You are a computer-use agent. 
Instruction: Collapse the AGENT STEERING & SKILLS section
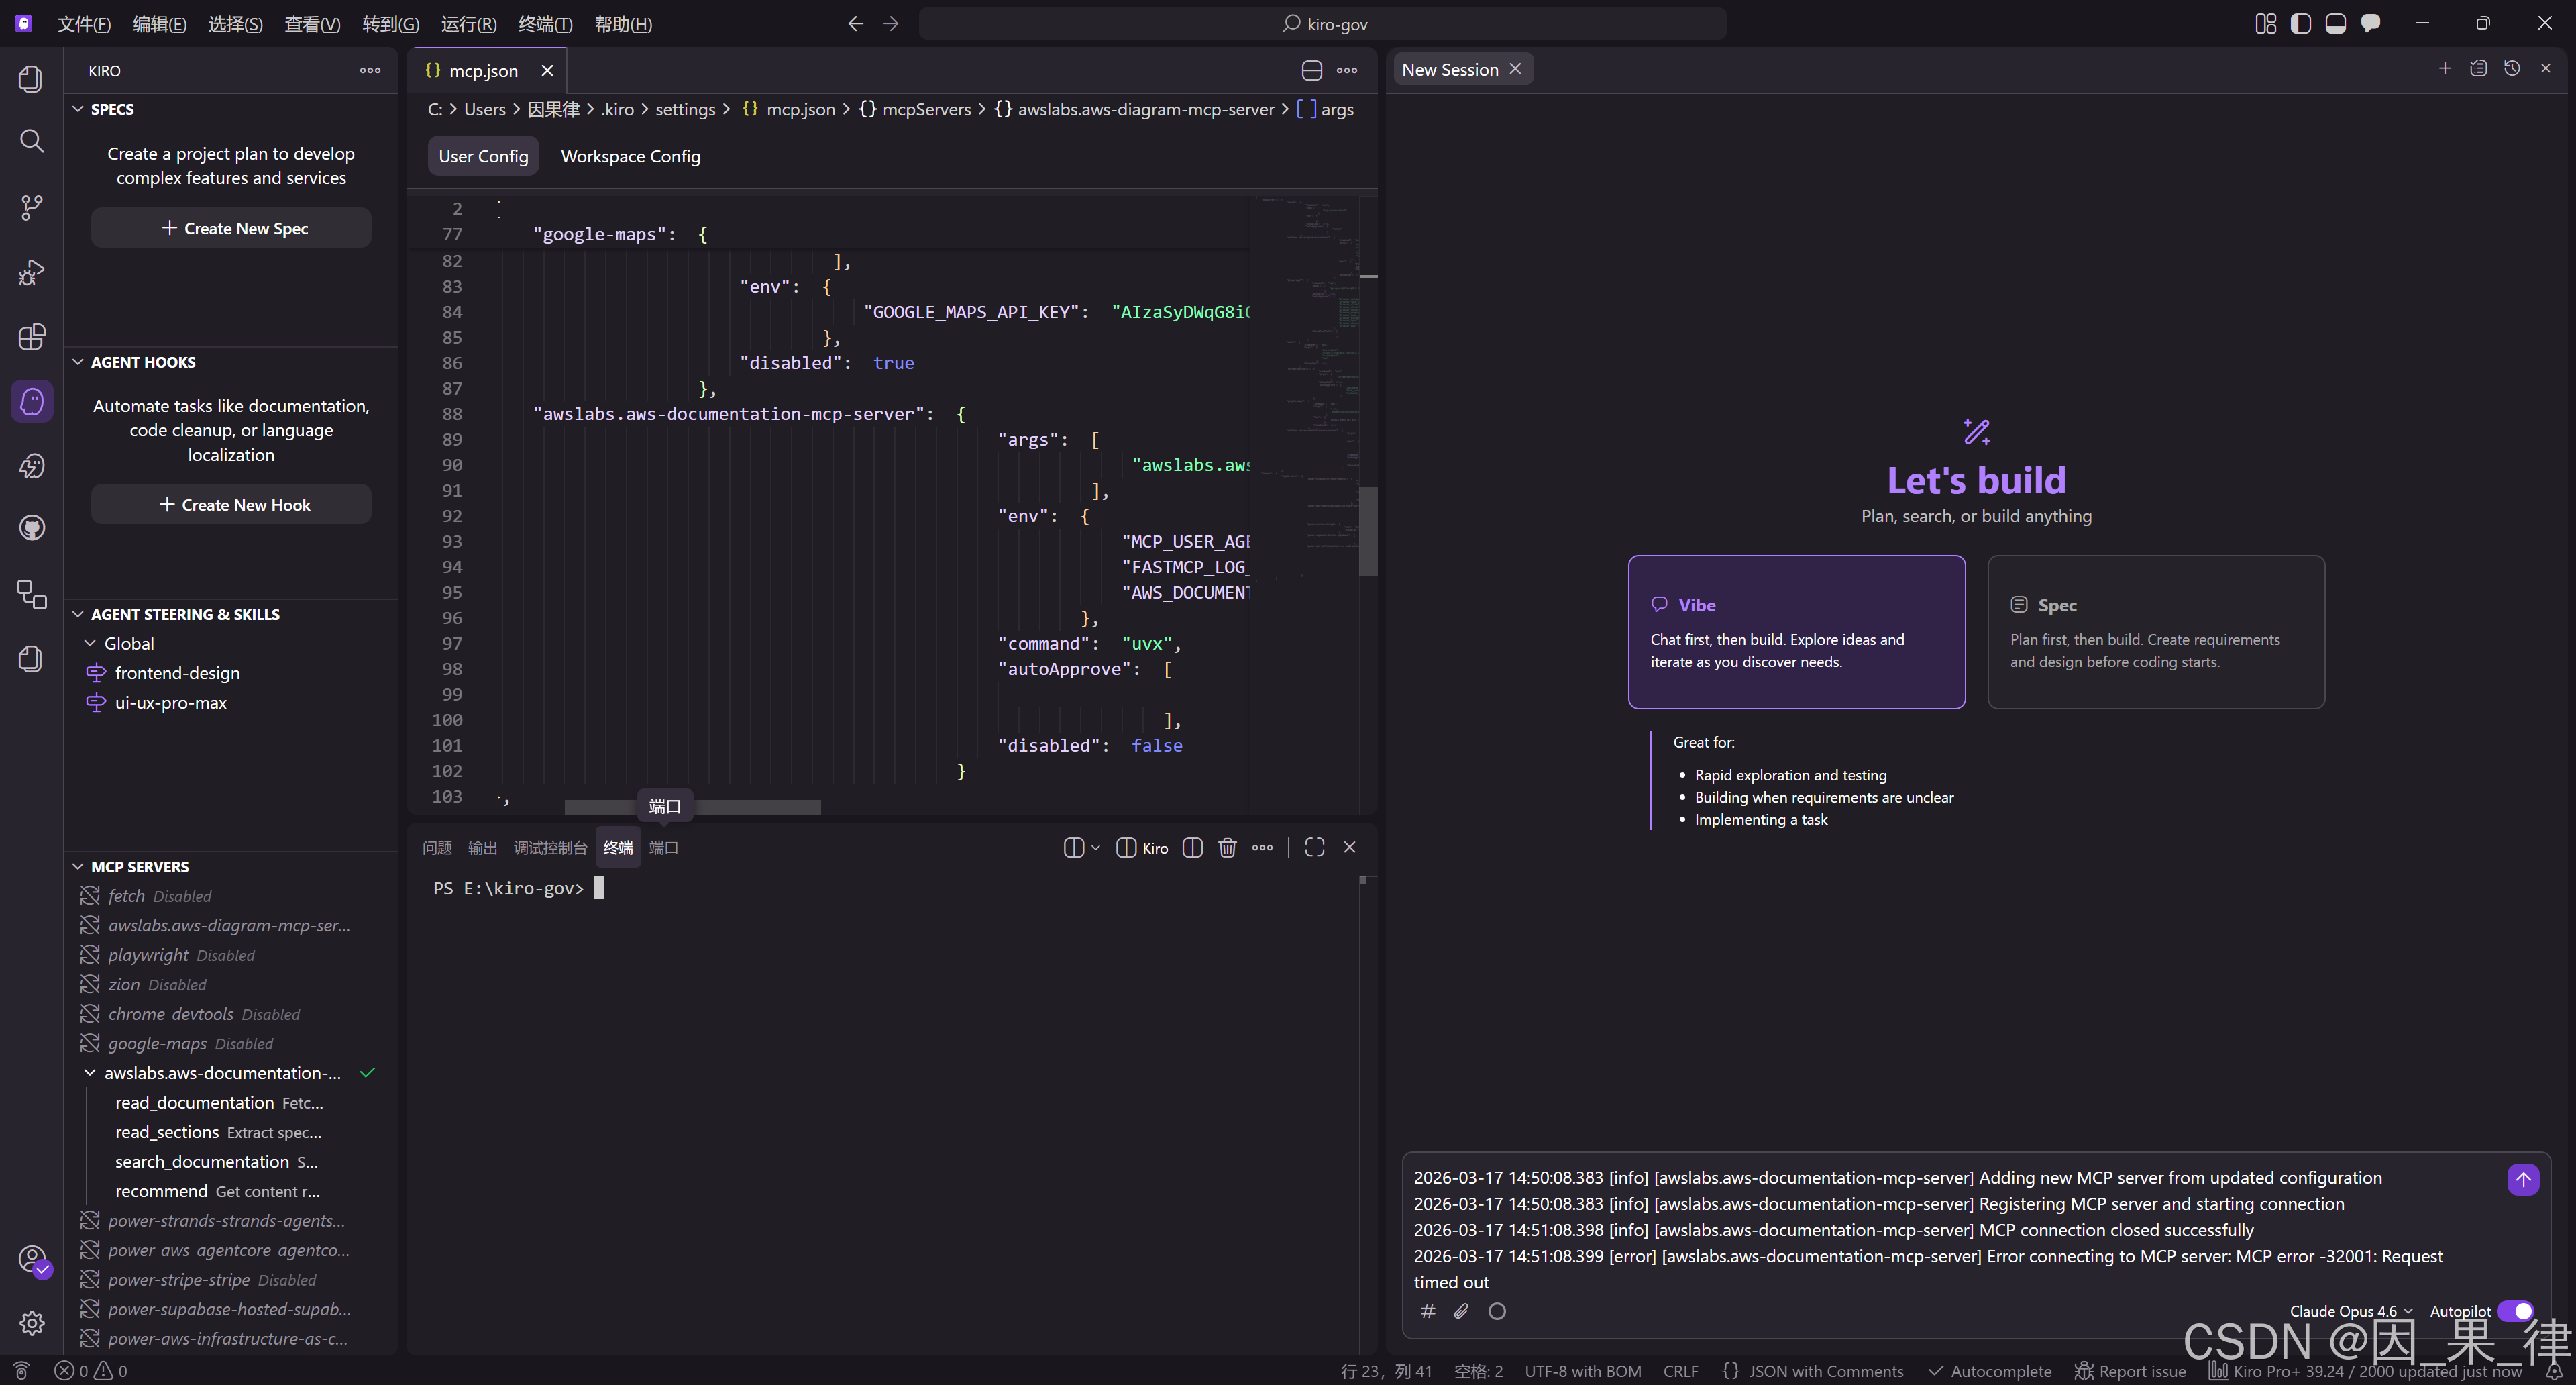pyautogui.click(x=78, y=614)
